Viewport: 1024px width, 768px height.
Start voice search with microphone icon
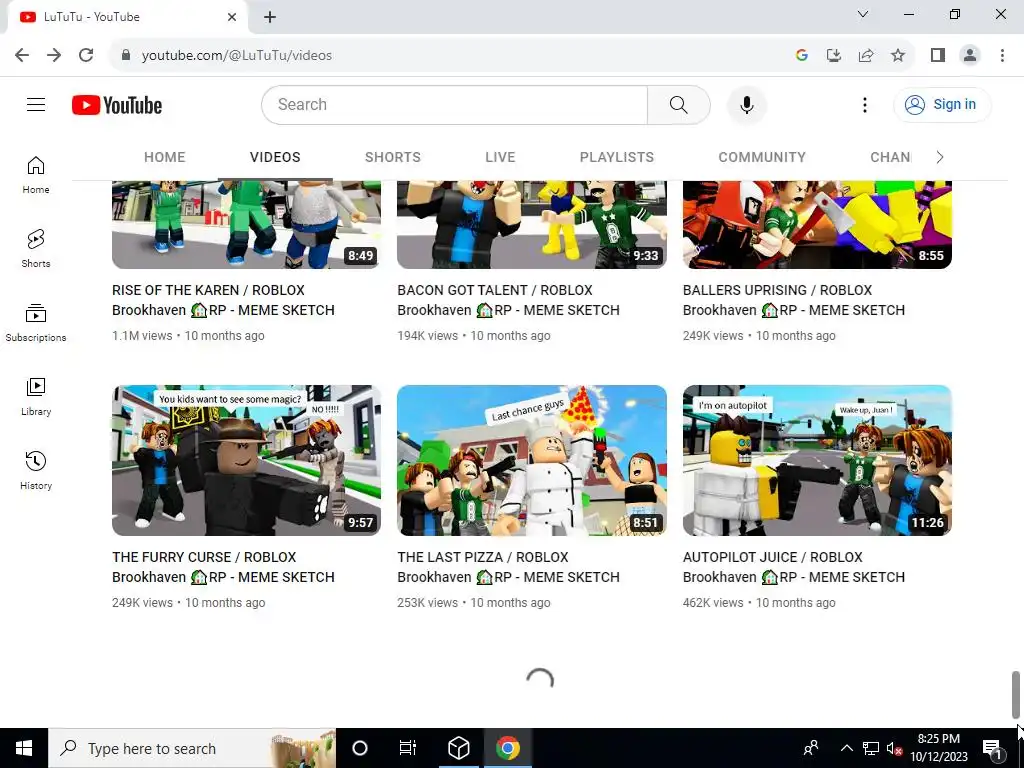(746, 104)
